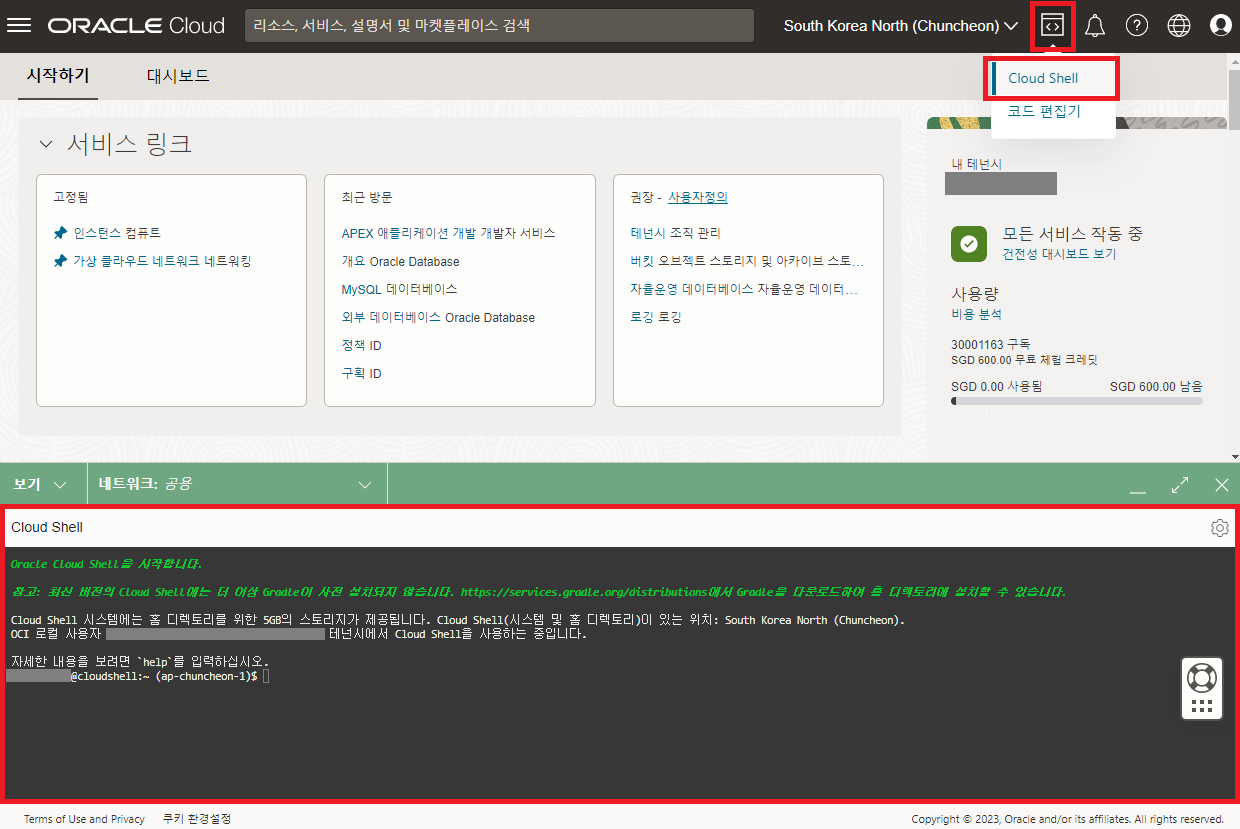Image resolution: width=1240 pixels, height=829 pixels.
Task: Open the 네트워크: 공용 dropdown
Action: pyautogui.click(x=237, y=484)
